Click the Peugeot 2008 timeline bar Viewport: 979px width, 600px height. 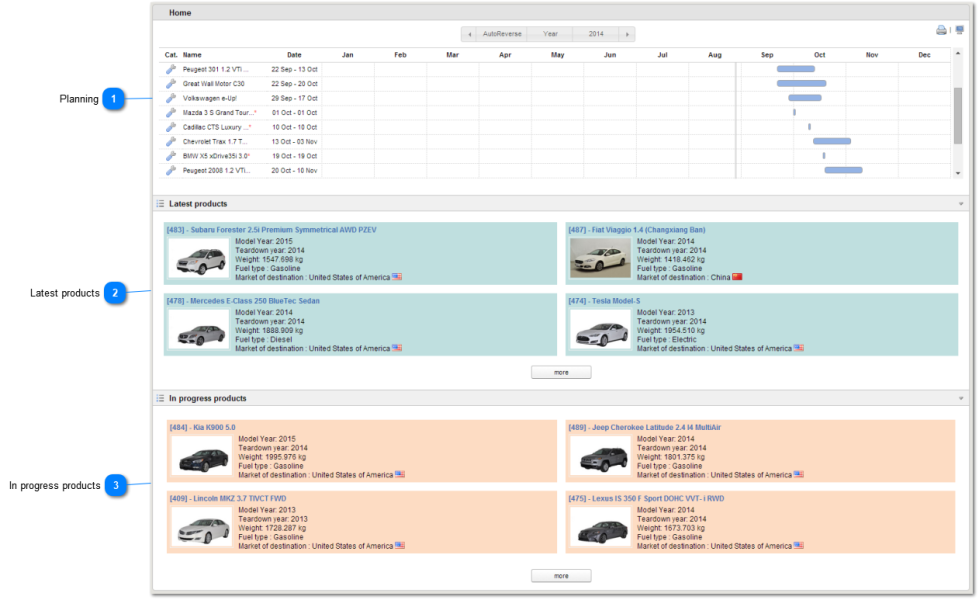tap(844, 170)
